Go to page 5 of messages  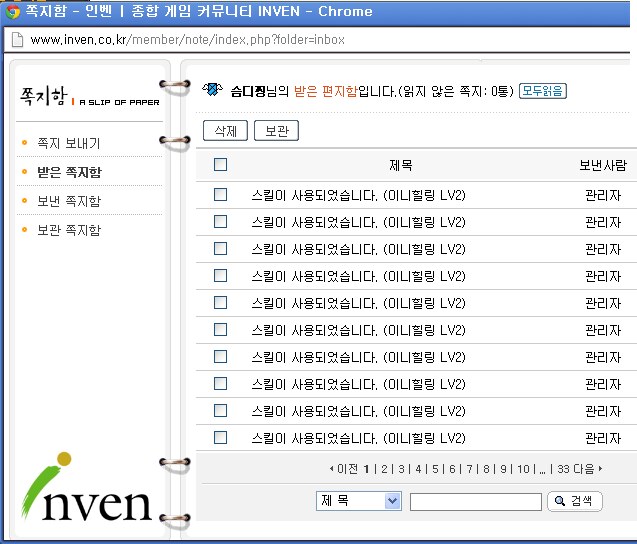pos(436,469)
